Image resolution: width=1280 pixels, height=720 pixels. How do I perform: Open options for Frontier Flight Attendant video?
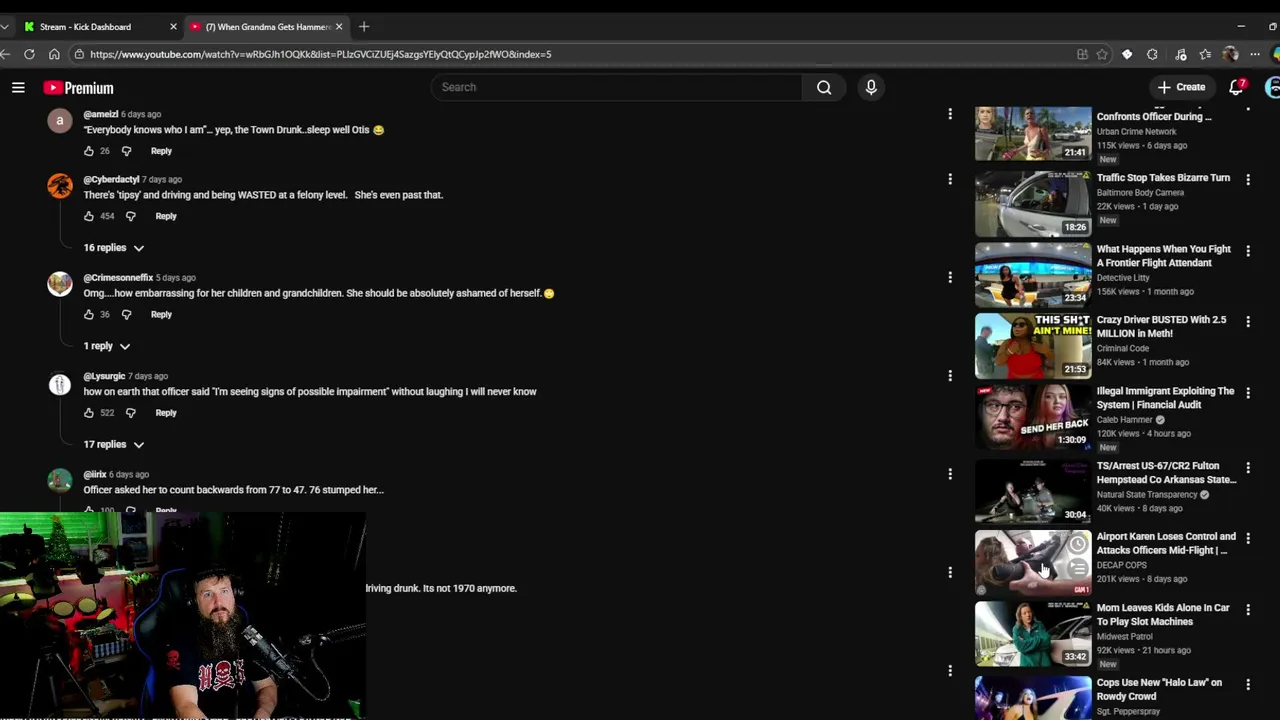pyautogui.click(x=1248, y=250)
